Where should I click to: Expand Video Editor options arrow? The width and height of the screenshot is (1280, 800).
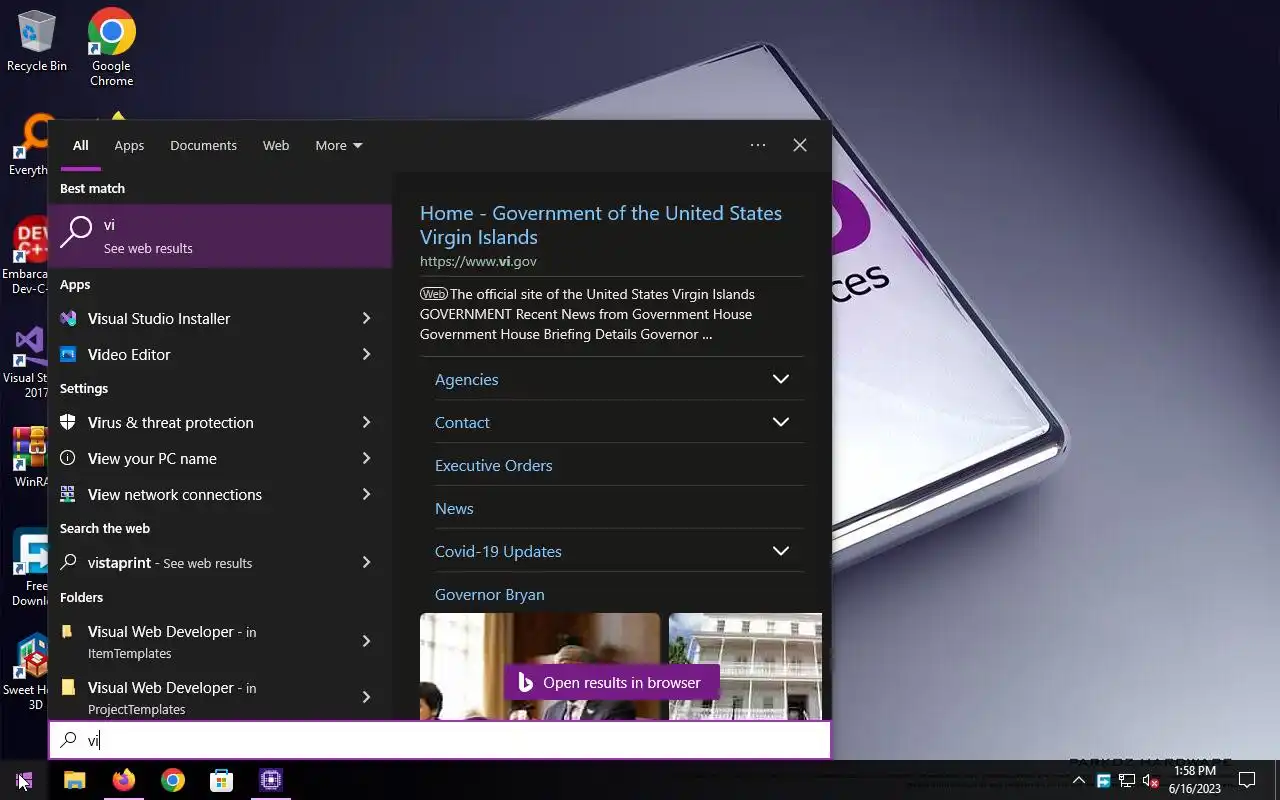pyautogui.click(x=366, y=354)
